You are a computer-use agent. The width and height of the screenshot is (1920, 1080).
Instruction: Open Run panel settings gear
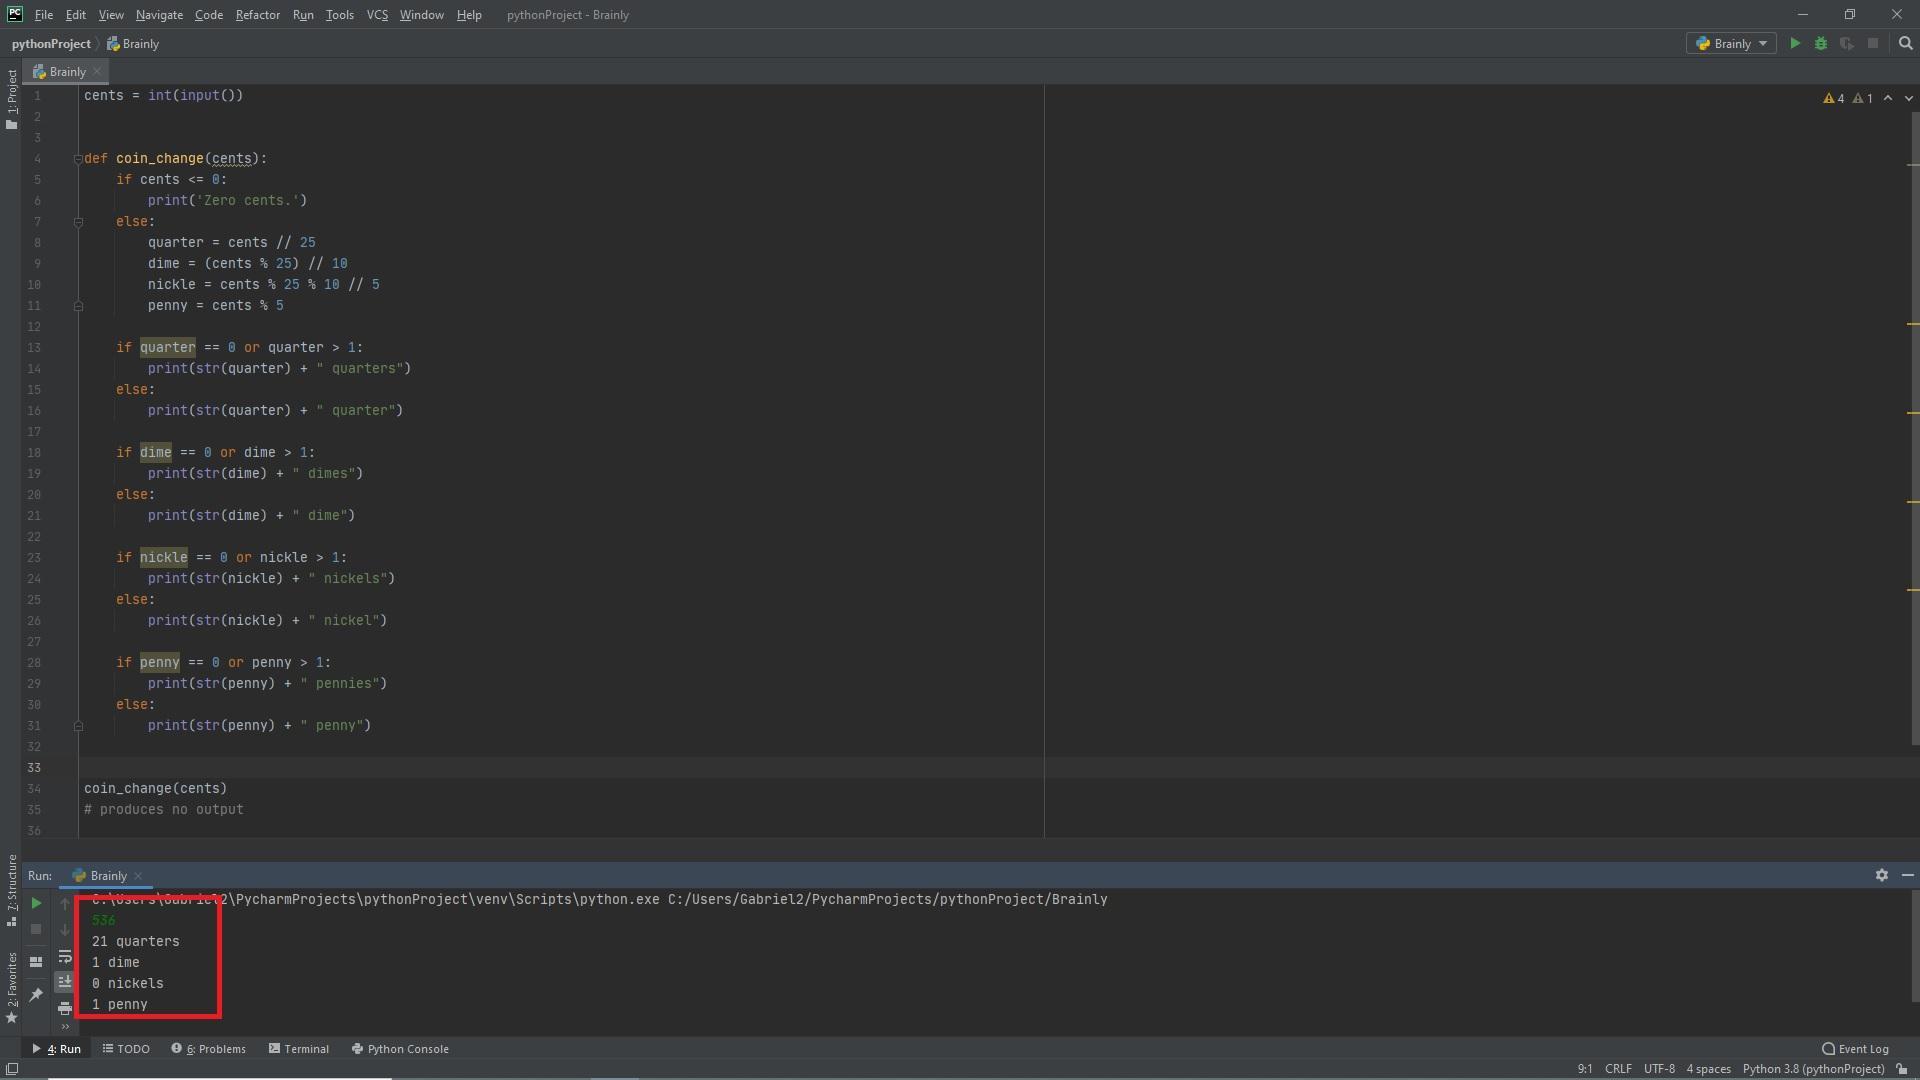click(x=1881, y=875)
